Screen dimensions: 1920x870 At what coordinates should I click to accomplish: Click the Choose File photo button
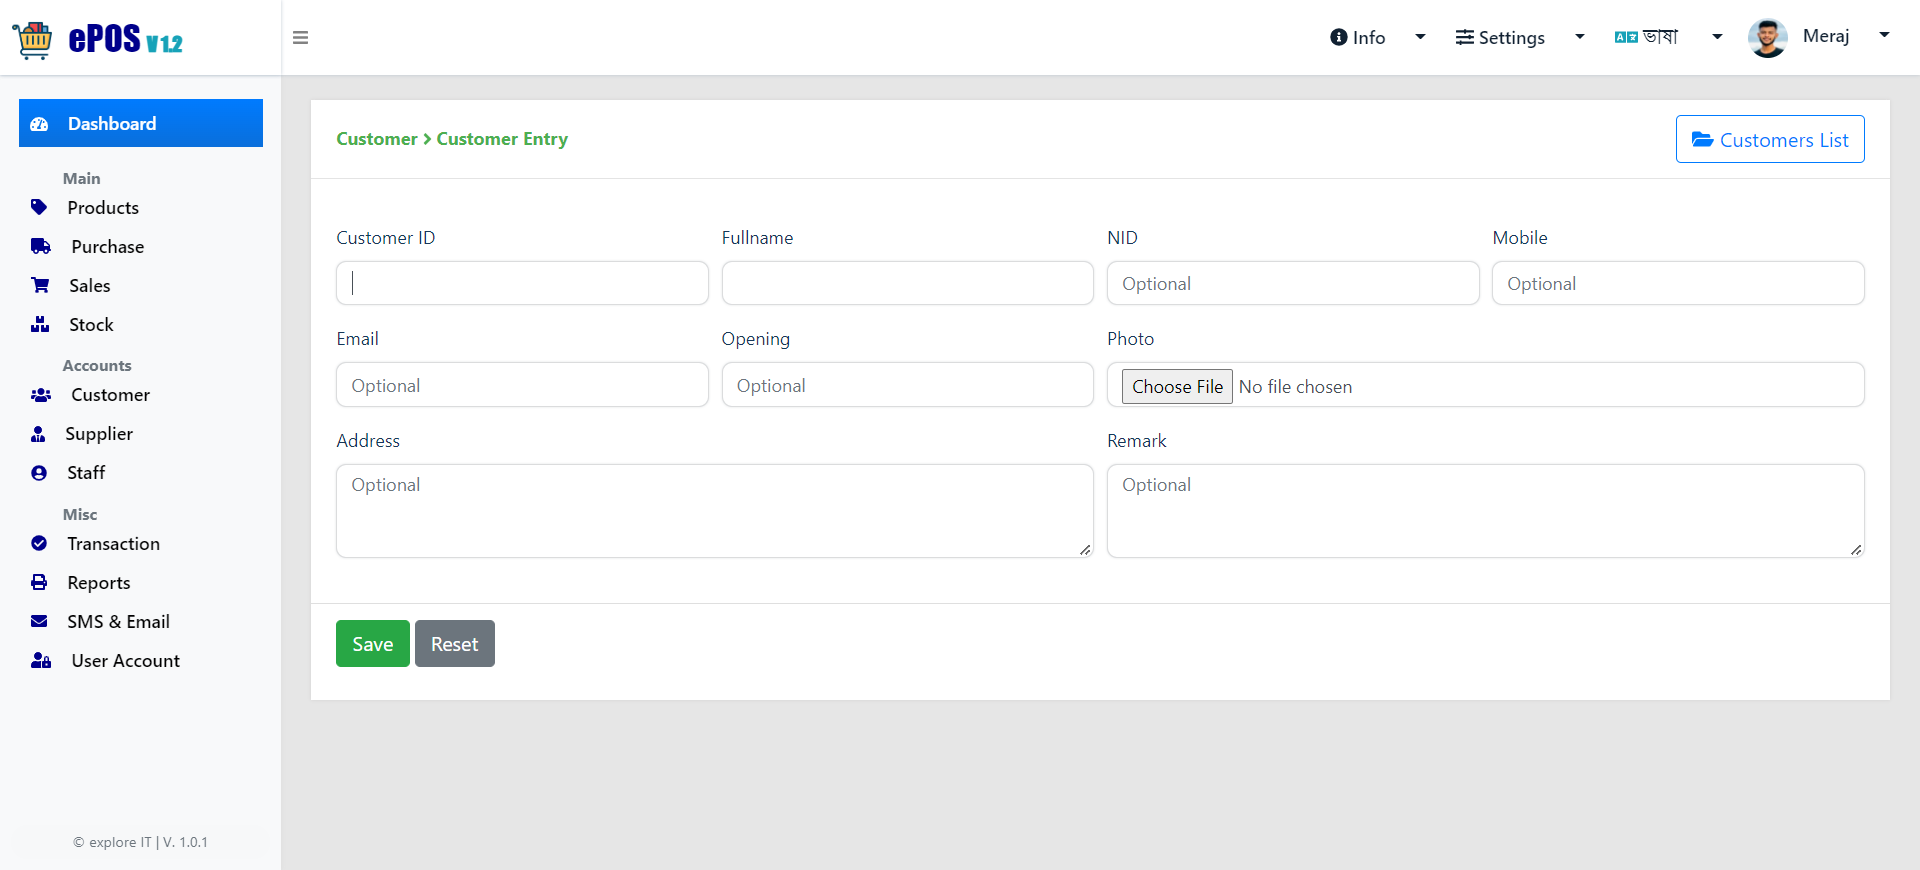[x=1177, y=387]
